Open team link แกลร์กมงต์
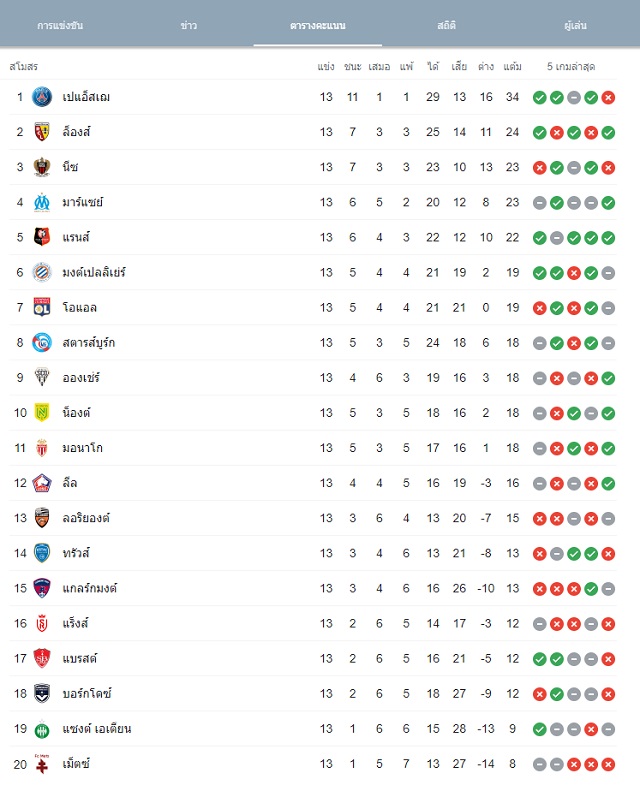The width and height of the screenshot is (640, 785). point(90,588)
